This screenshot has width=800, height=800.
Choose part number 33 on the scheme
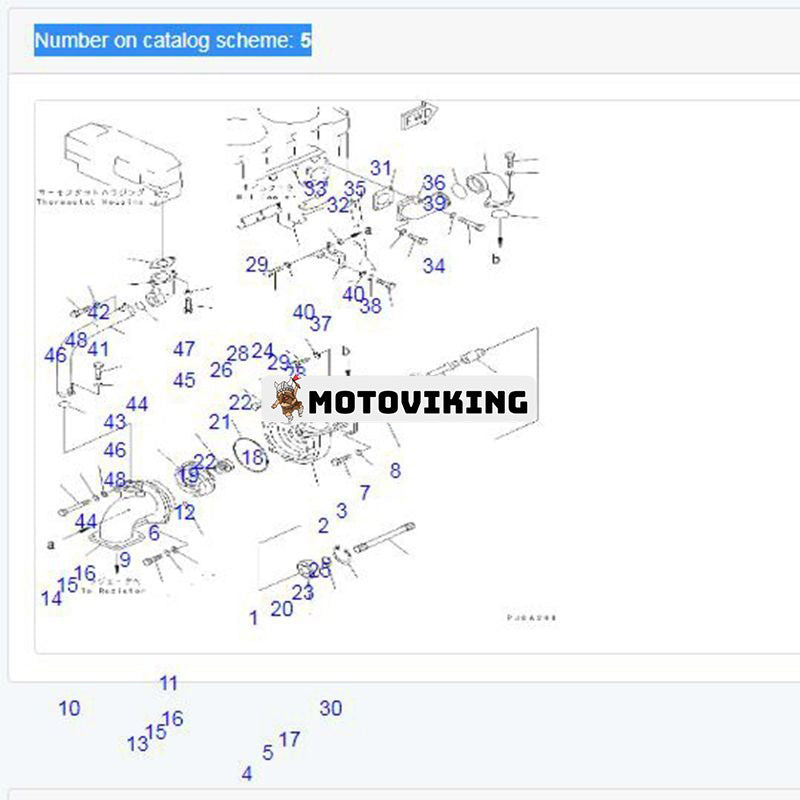[x=315, y=187]
